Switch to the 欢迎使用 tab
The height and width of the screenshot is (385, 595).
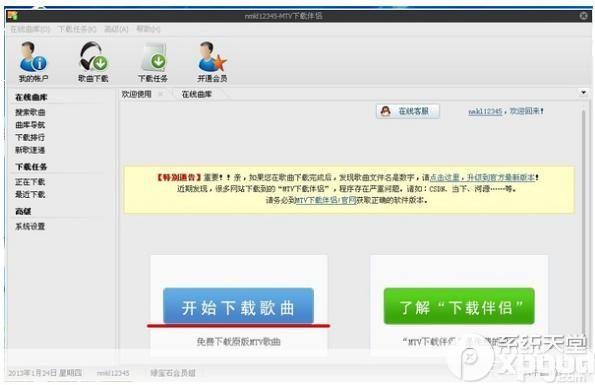point(137,94)
